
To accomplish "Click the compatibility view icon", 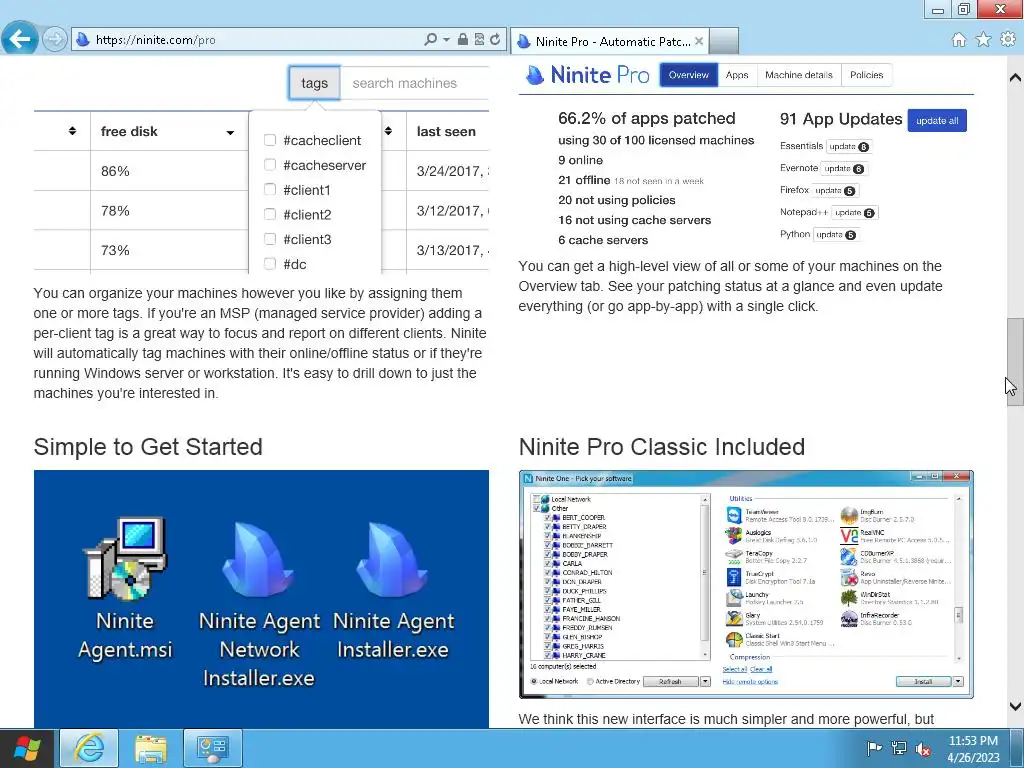I will (479, 40).
